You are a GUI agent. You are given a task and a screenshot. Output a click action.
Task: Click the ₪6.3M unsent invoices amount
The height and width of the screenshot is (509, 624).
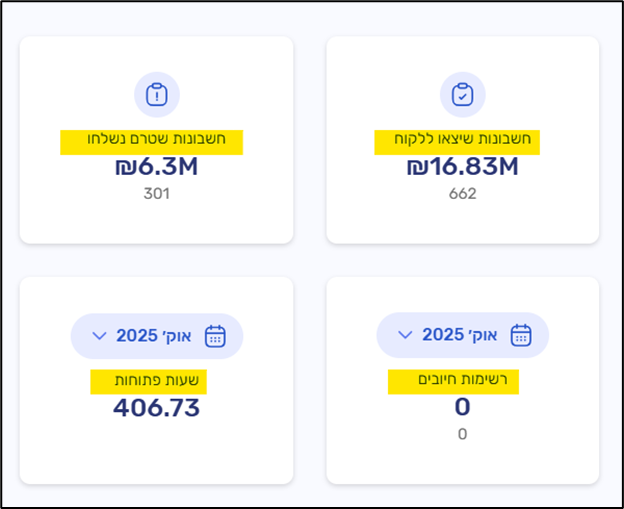[x=156, y=167]
